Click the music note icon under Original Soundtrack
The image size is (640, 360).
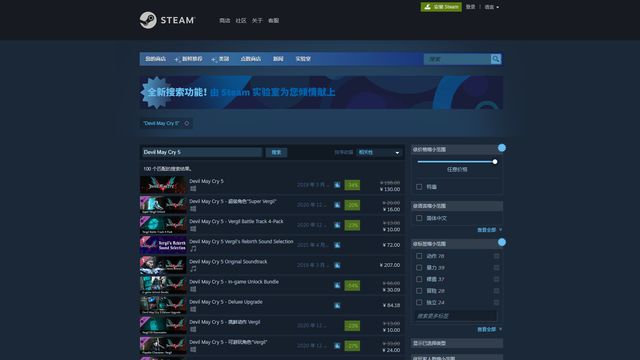tap(193, 269)
